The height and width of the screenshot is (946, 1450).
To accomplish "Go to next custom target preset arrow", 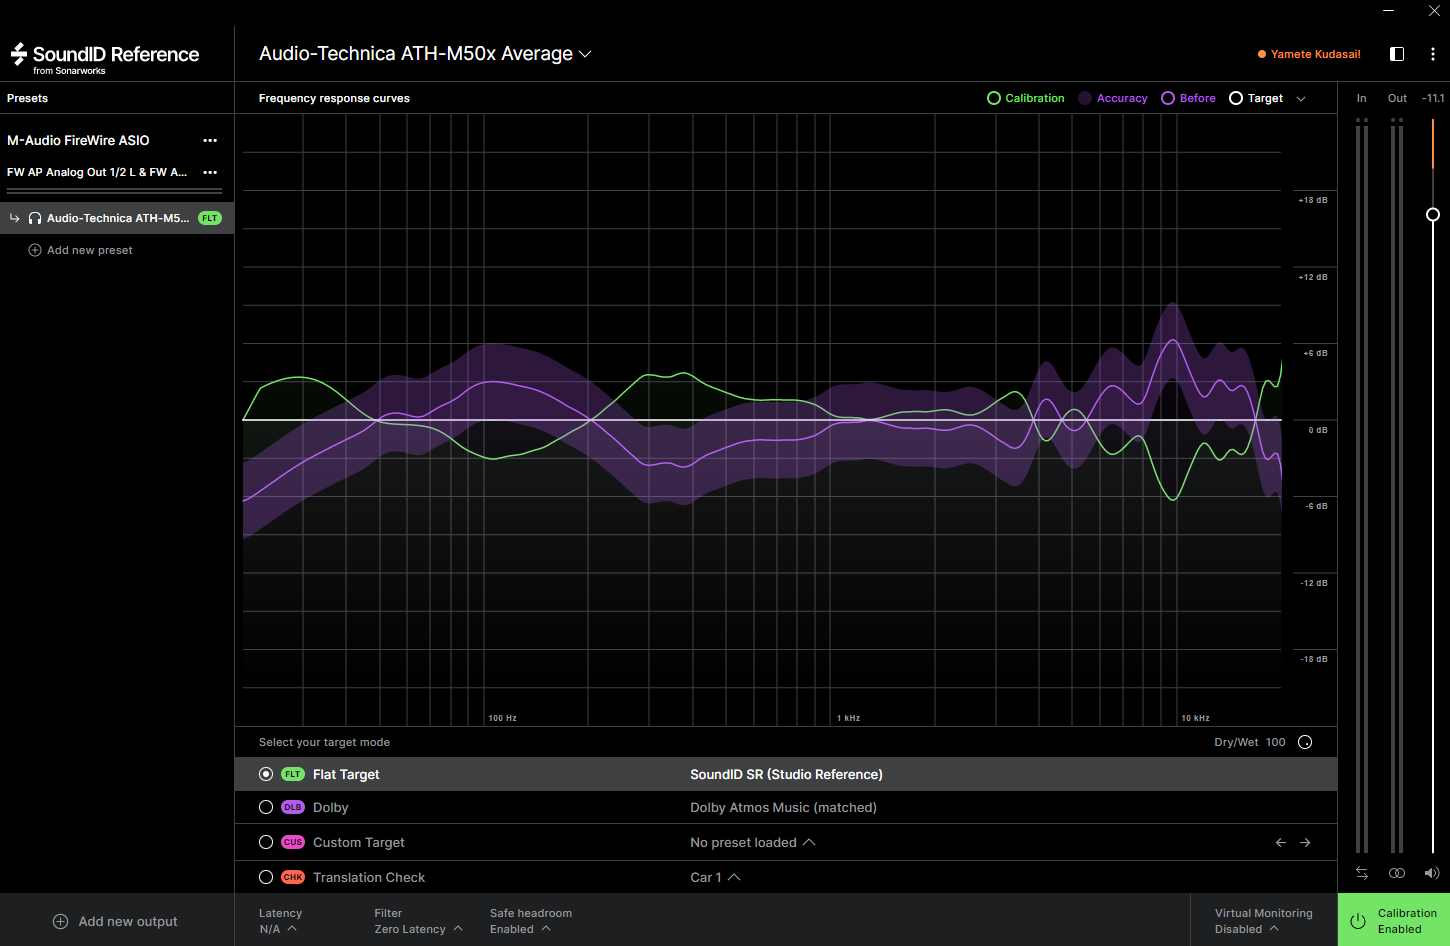I will pos(1305,843).
